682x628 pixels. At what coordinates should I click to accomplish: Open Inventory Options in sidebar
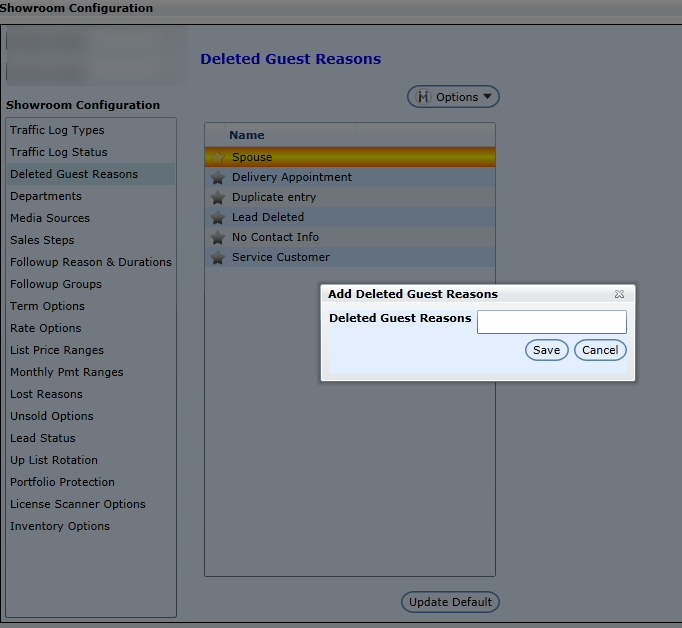pyautogui.click(x=60, y=526)
